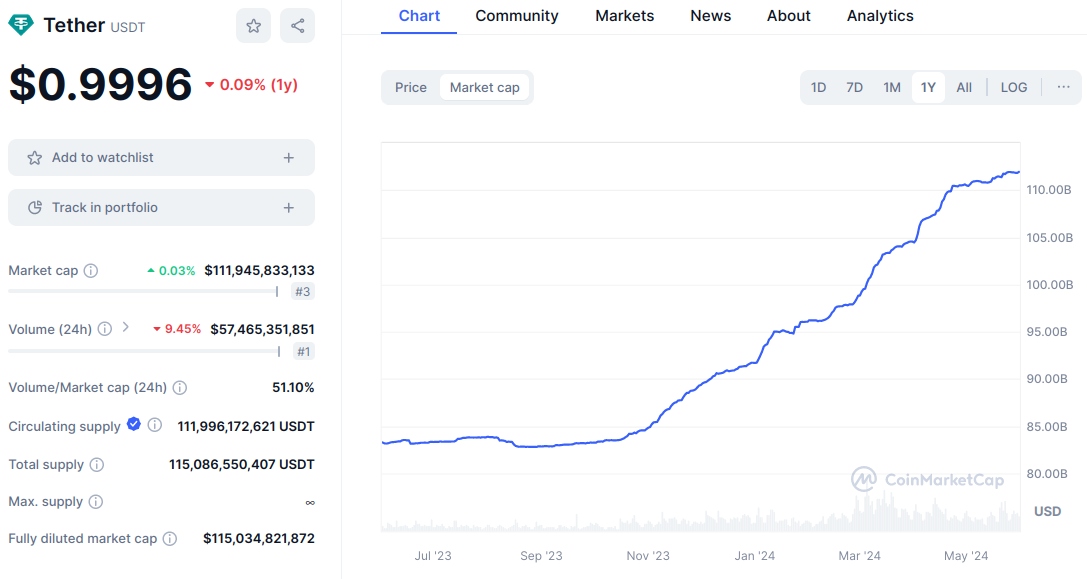The height and width of the screenshot is (579, 1087).
Task: Click the 0.09% (1y) price change
Action: coord(251,85)
